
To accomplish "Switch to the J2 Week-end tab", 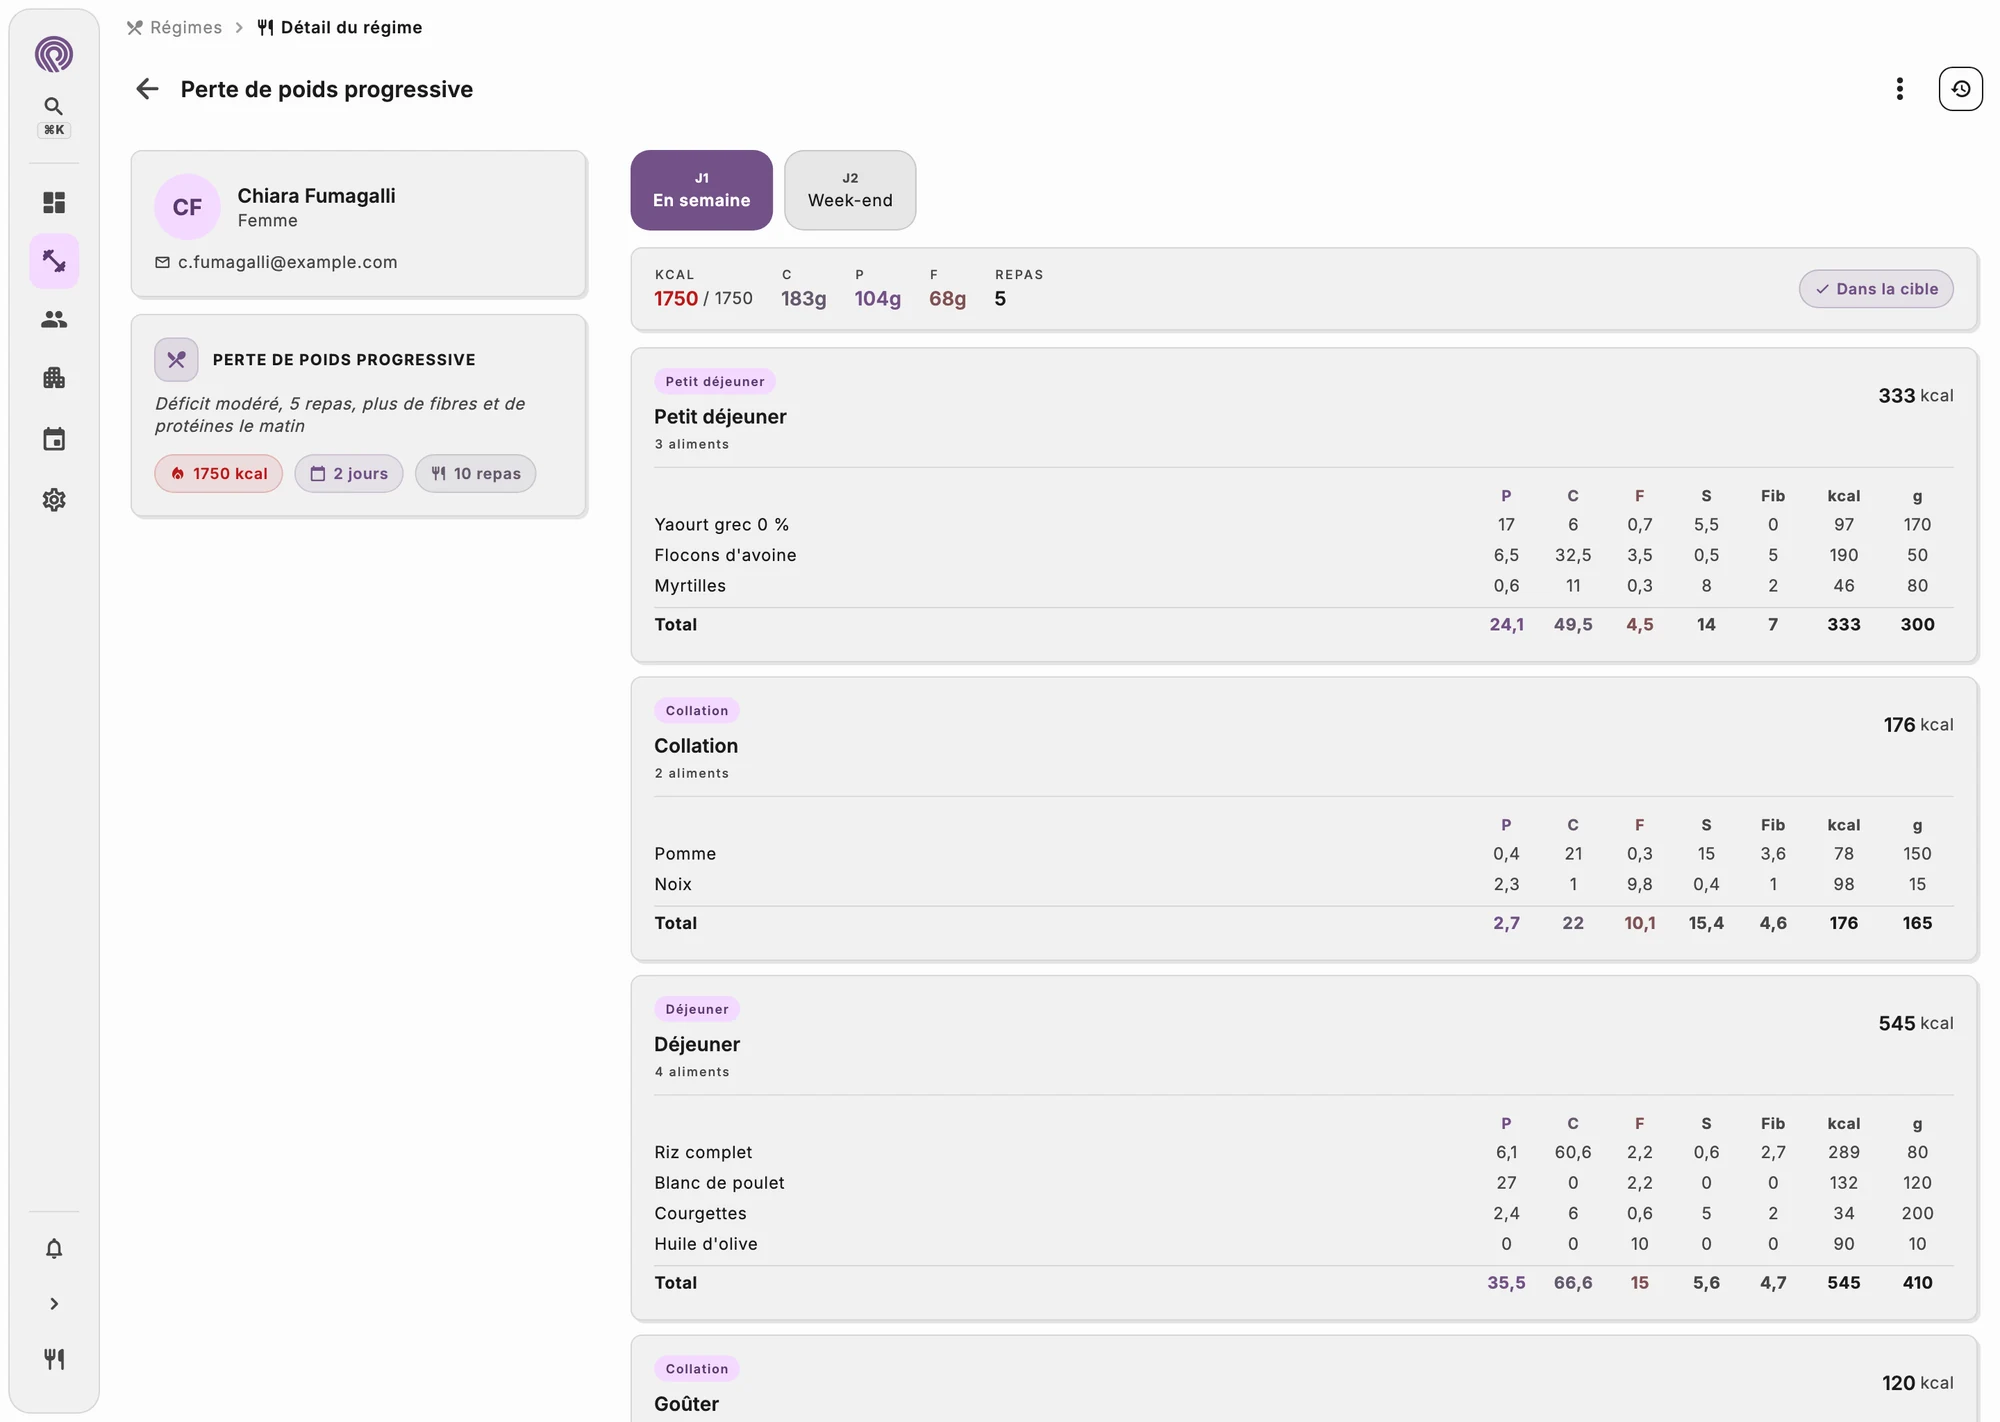I will [850, 190].
